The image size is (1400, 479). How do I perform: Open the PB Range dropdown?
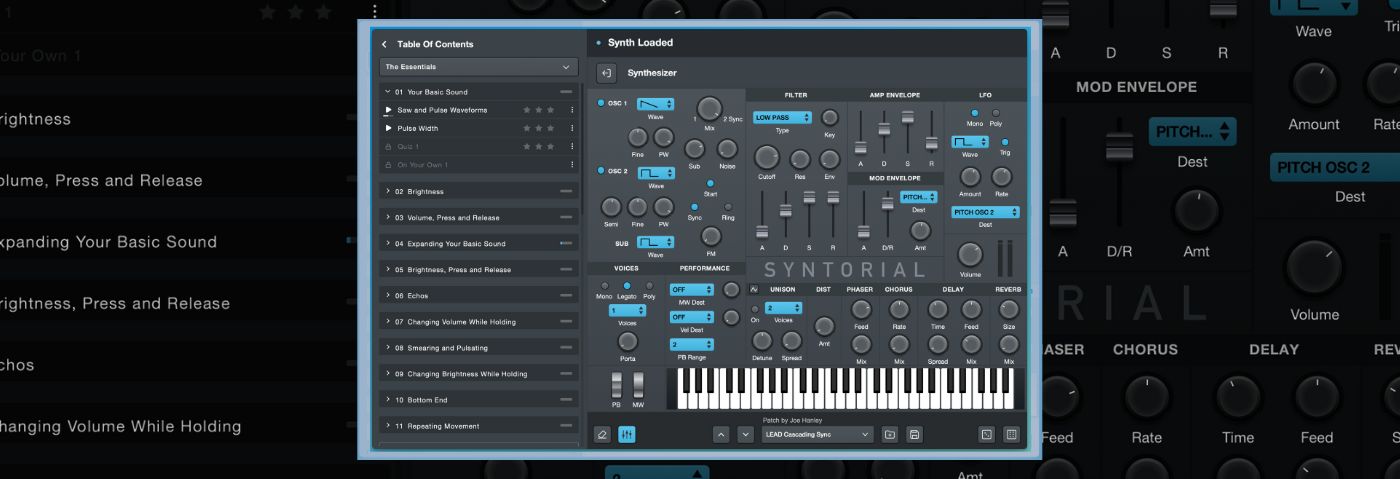[692, 344]
